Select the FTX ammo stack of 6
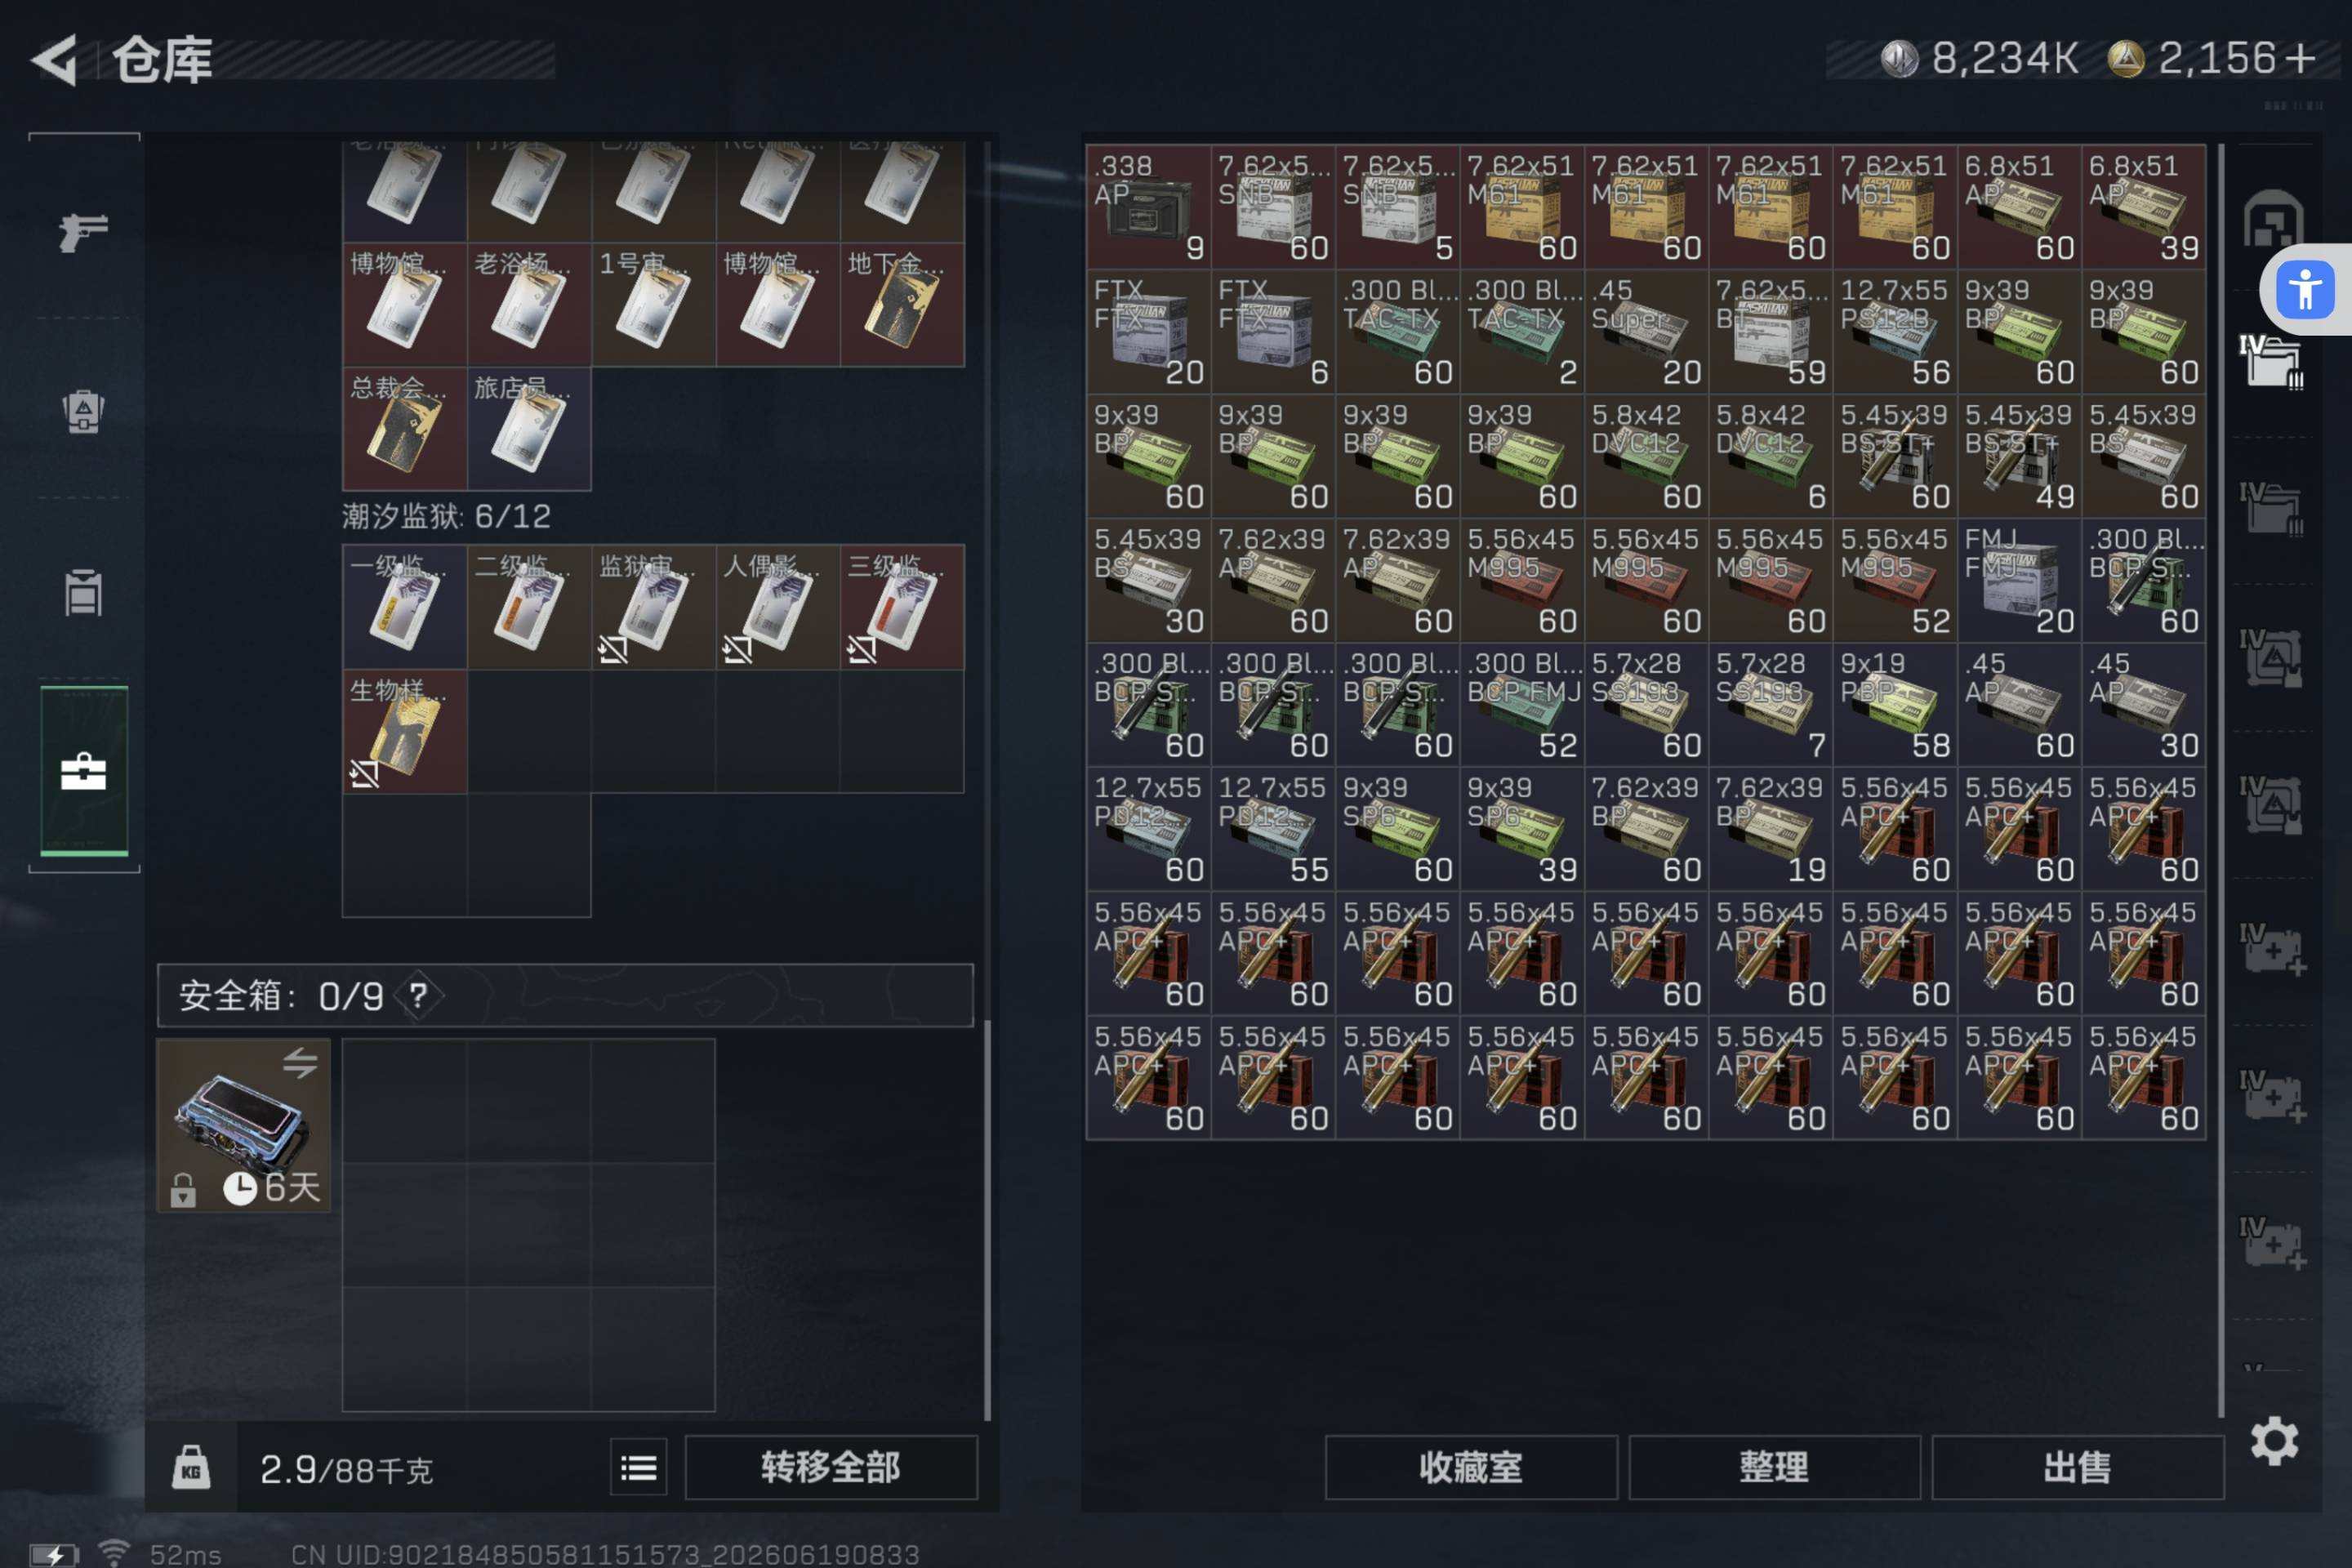 [1273, 332]
